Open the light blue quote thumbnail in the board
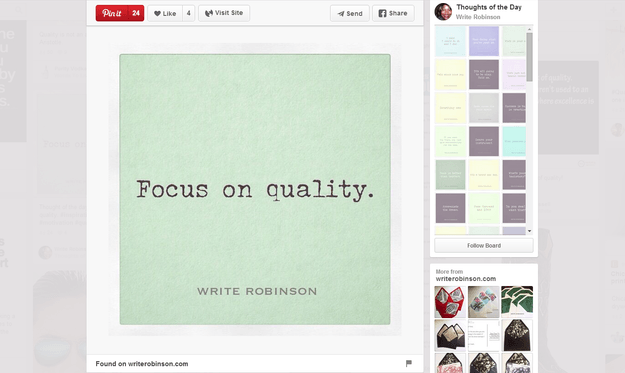 [450, 41]
